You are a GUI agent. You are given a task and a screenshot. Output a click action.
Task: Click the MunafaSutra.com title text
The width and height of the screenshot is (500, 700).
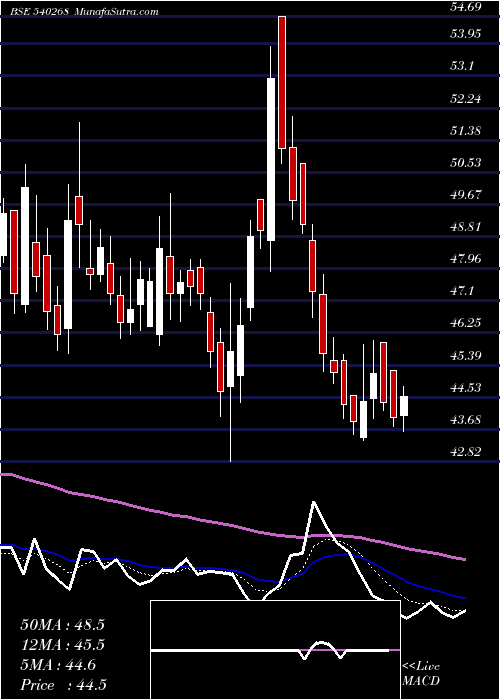click(117, 12)
